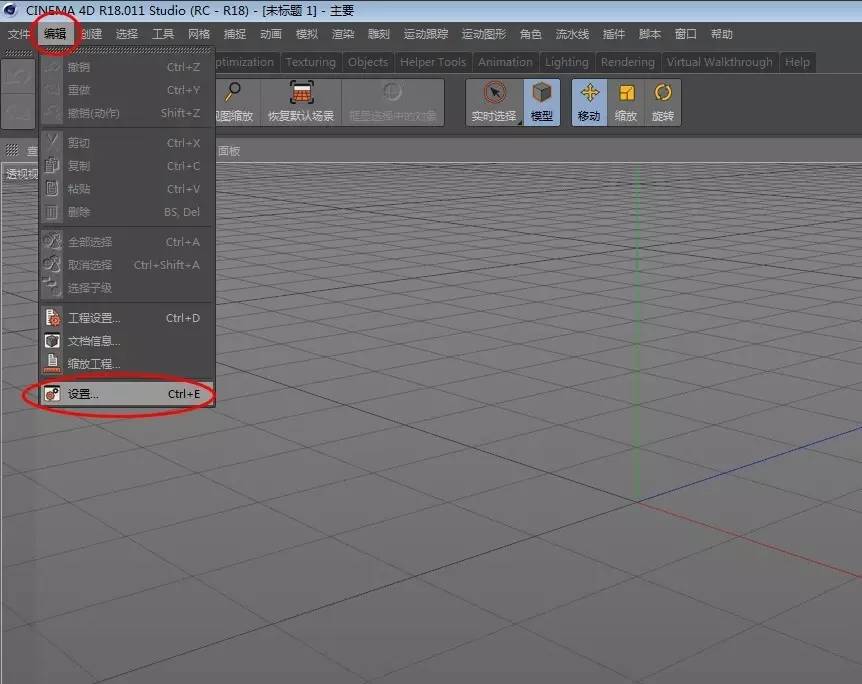Screen dimensions: 862x684
Task: Open the 运动跟踪 menu
Action: point(426,34)
